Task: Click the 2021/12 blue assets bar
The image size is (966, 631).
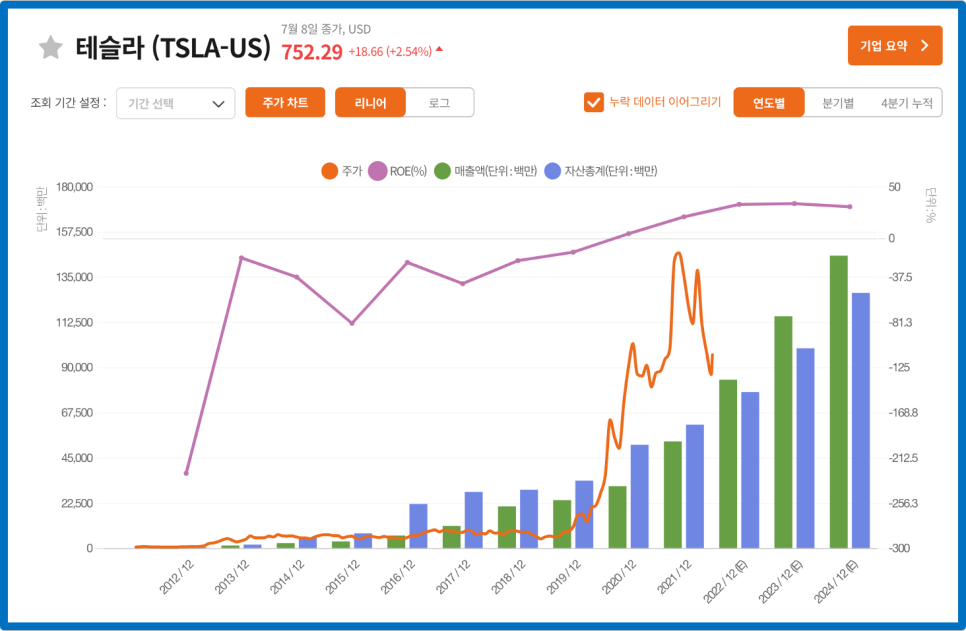Action: point(695,487)
